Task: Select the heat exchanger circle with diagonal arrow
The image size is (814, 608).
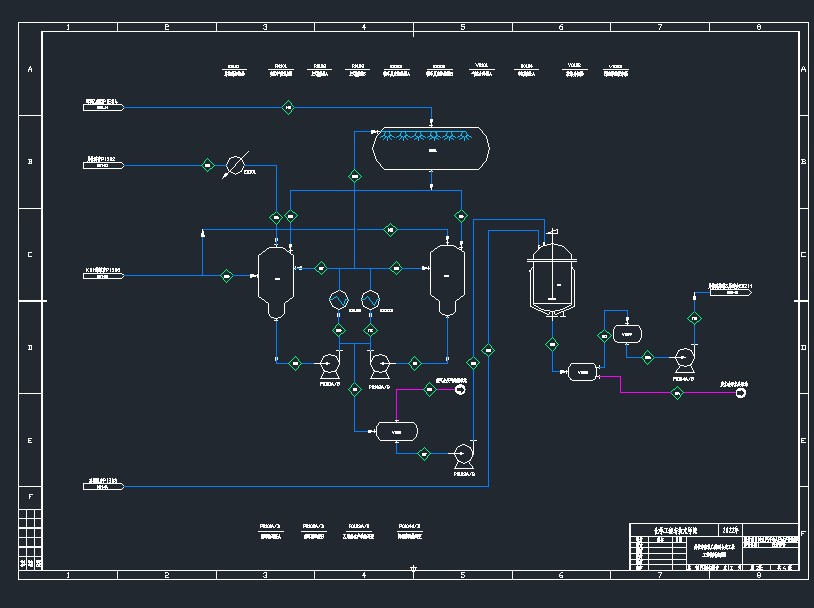Action: pos(236,165)
